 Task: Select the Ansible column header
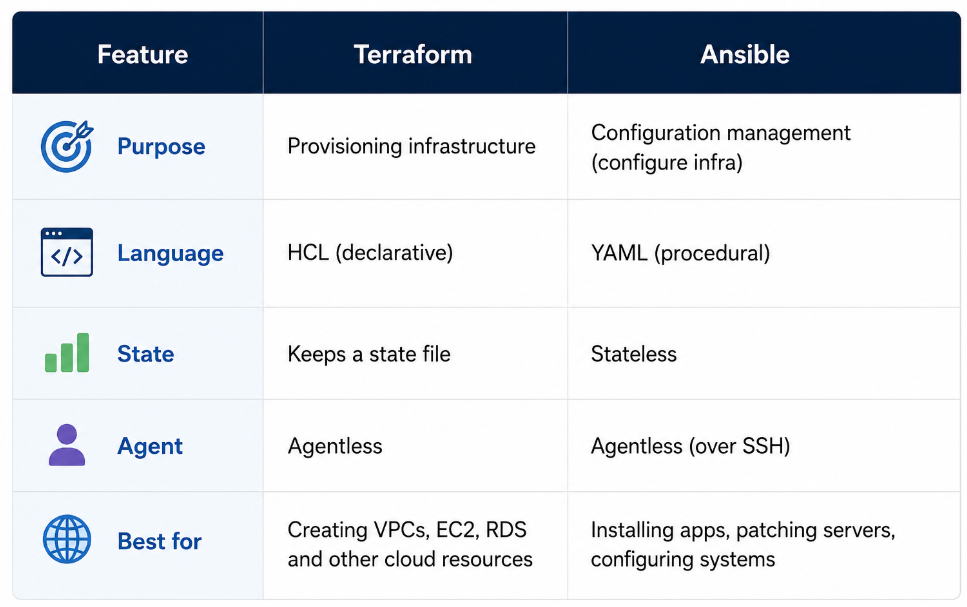745,54
